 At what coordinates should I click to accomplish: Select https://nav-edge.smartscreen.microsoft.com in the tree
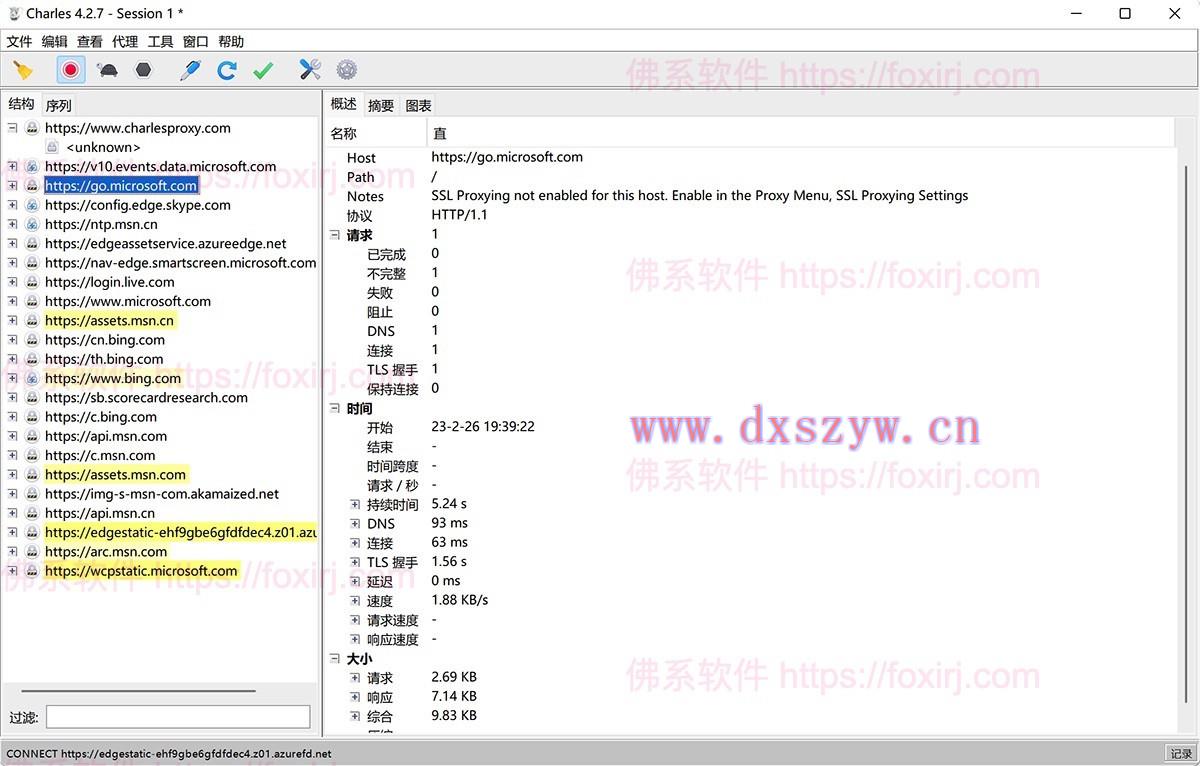181,263
